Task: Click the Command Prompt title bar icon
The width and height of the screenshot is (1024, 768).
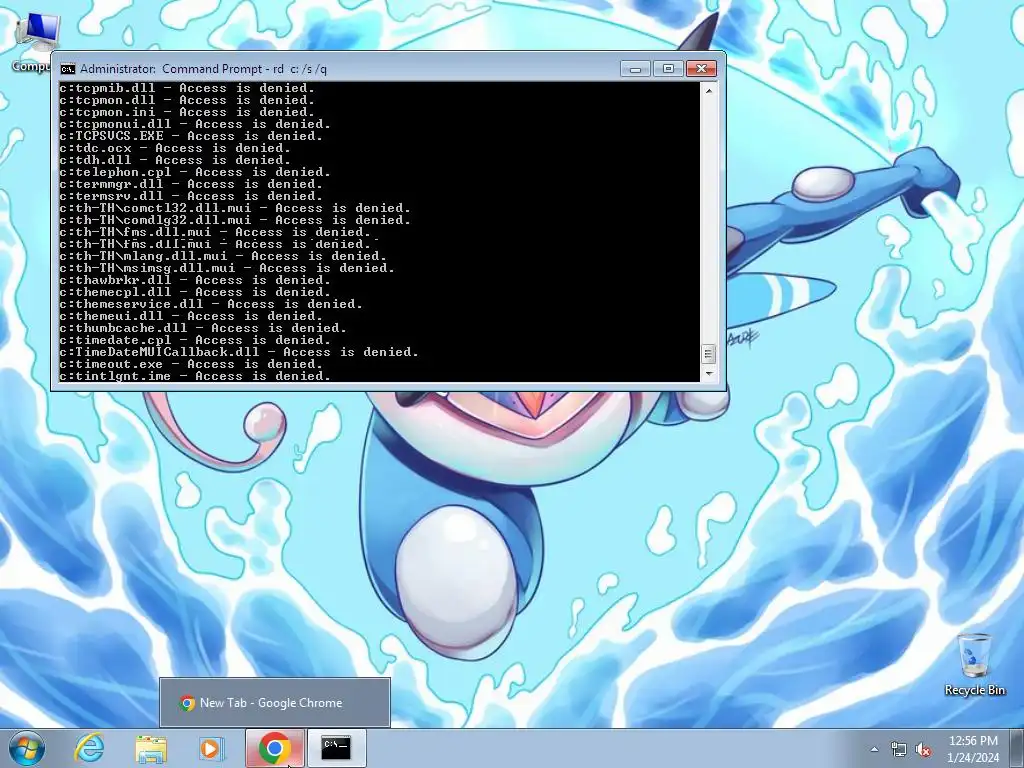Action: [x=67, y=69]
